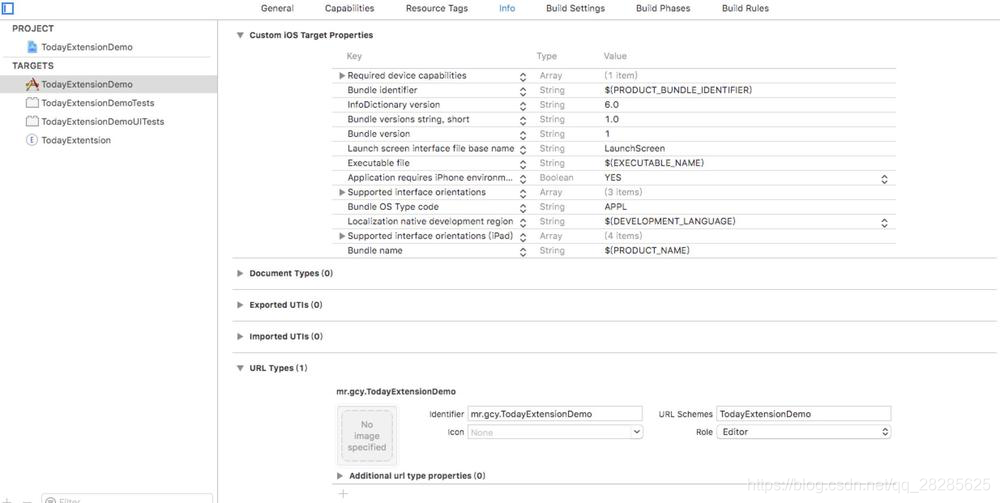Expand the Document Types section
1000x503 pixels.
(x=240, y=273)
